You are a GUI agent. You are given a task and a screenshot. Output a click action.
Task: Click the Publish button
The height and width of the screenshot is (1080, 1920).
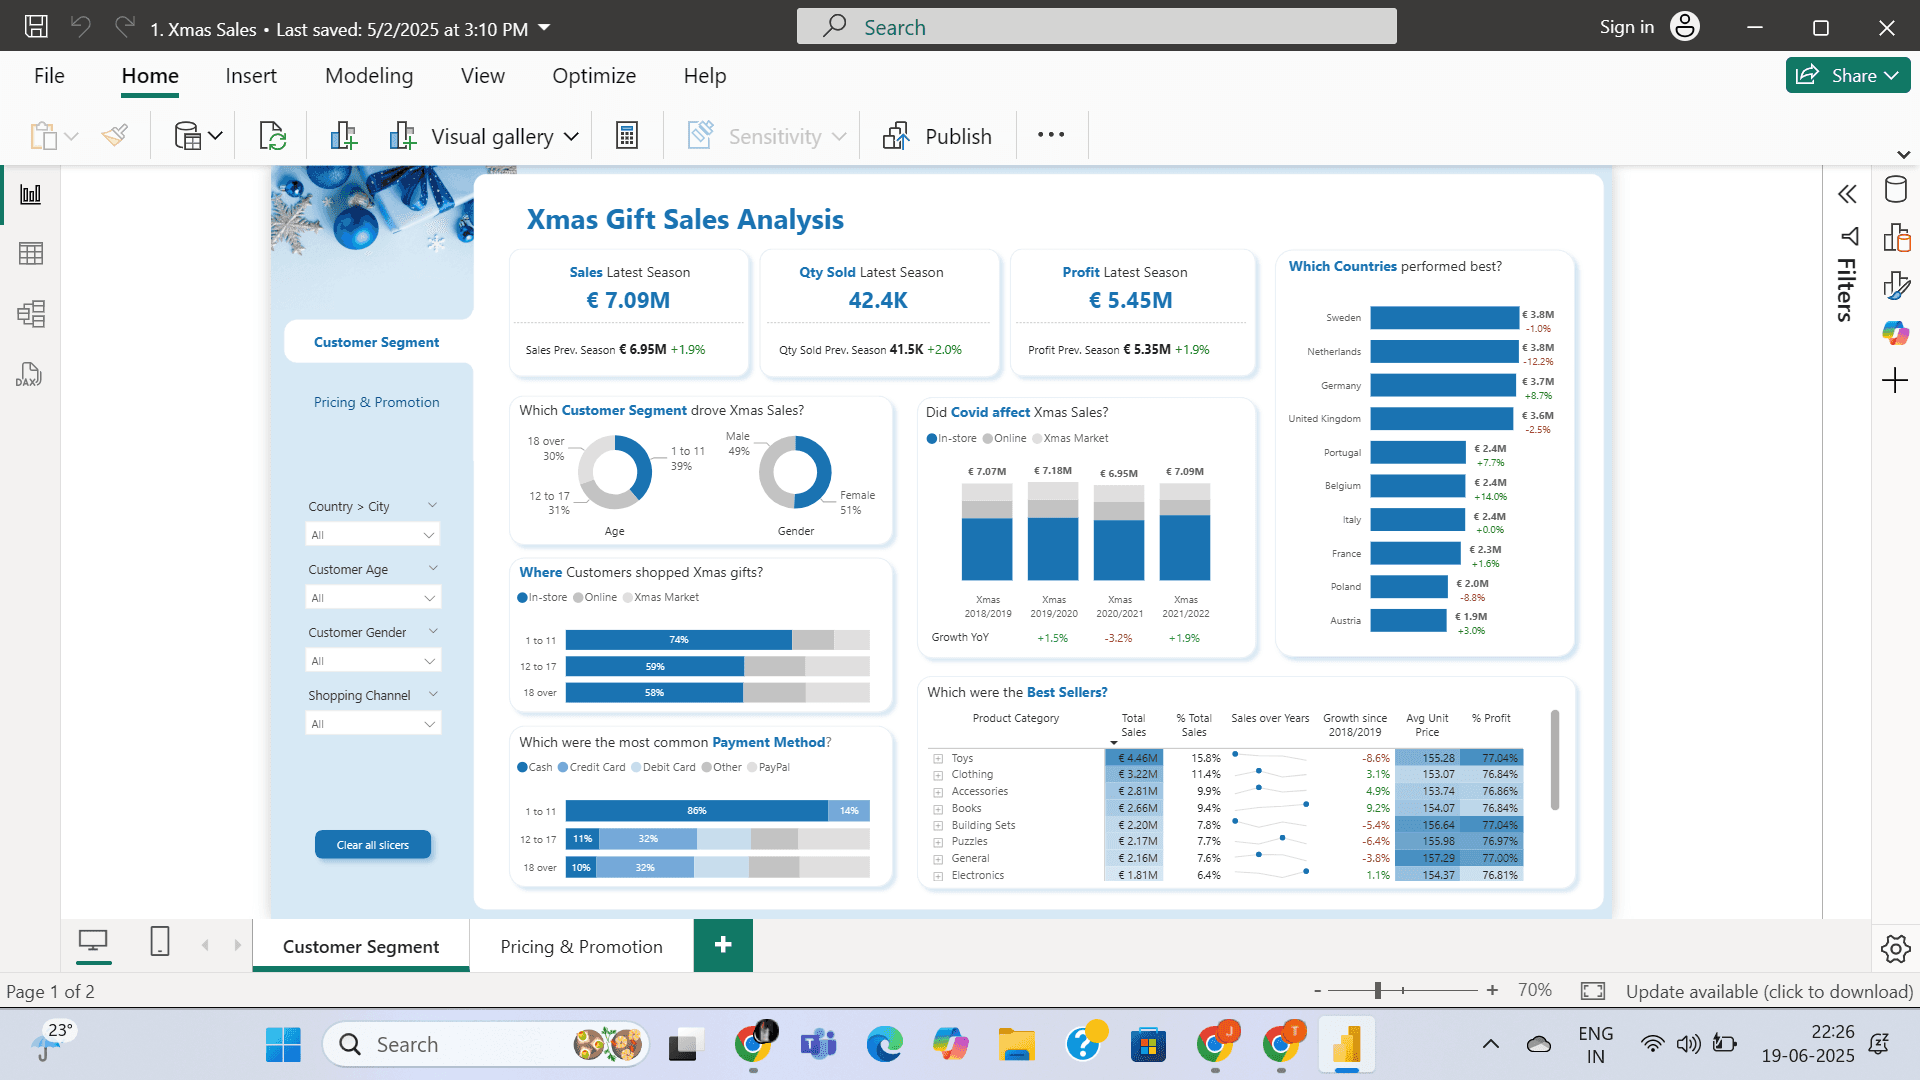(x=938, y=137)
